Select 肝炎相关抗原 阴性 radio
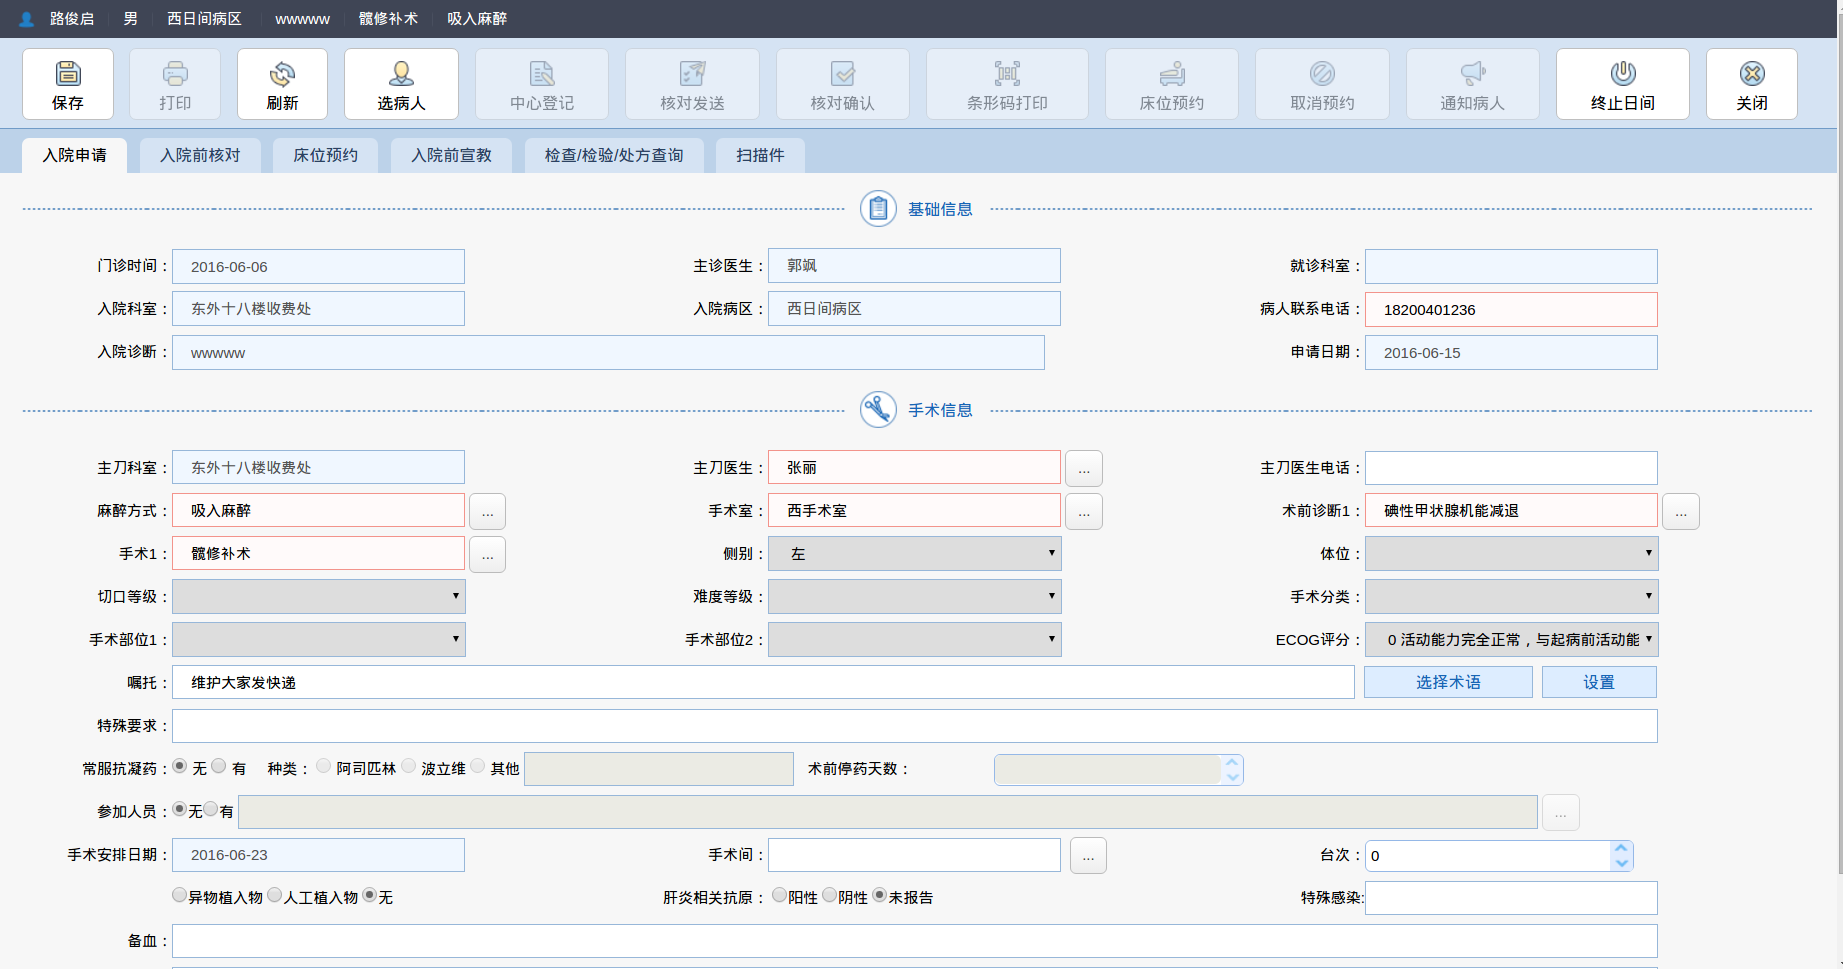 [830, 895]
